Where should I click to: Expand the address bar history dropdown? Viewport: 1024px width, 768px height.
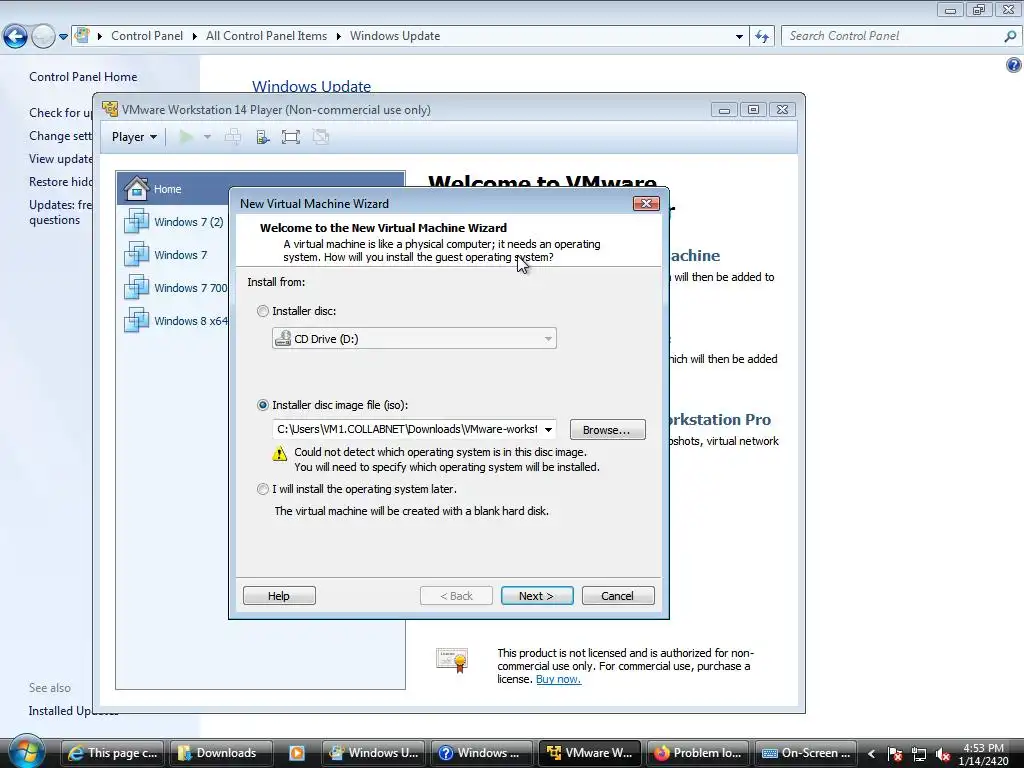point(739,37)
